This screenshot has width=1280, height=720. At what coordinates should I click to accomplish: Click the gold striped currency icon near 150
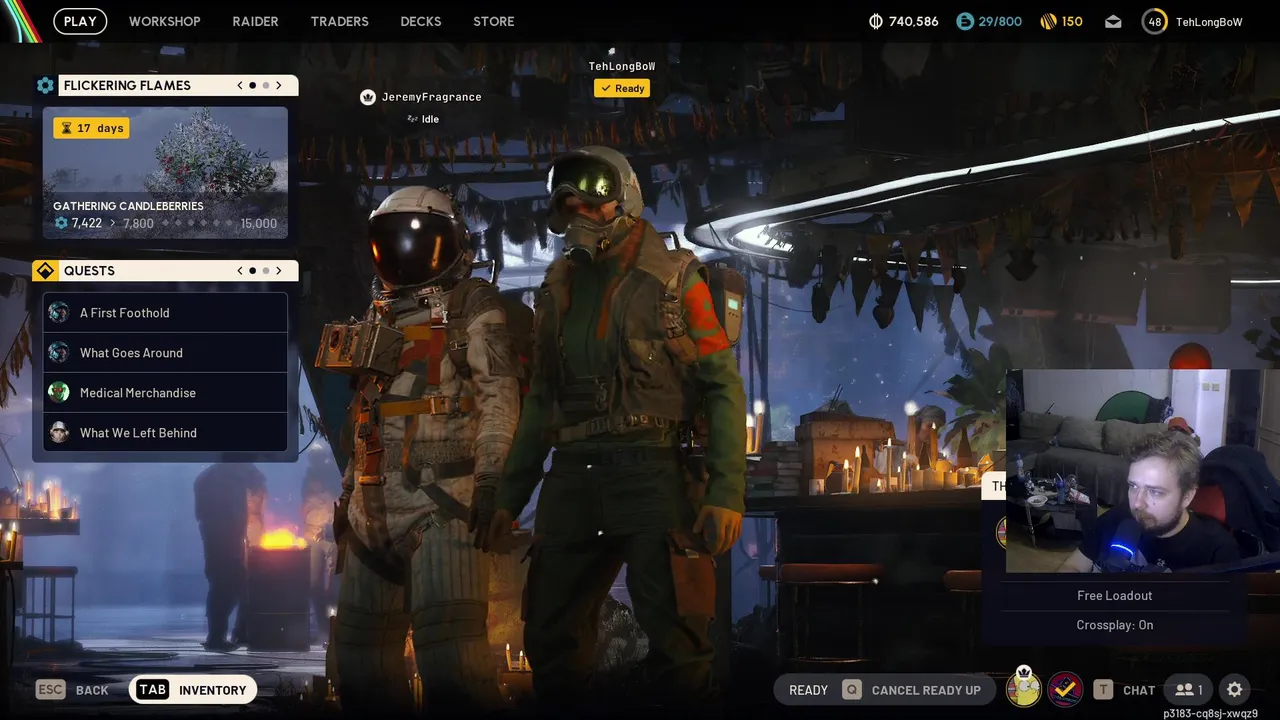(x=1048, y=21)
